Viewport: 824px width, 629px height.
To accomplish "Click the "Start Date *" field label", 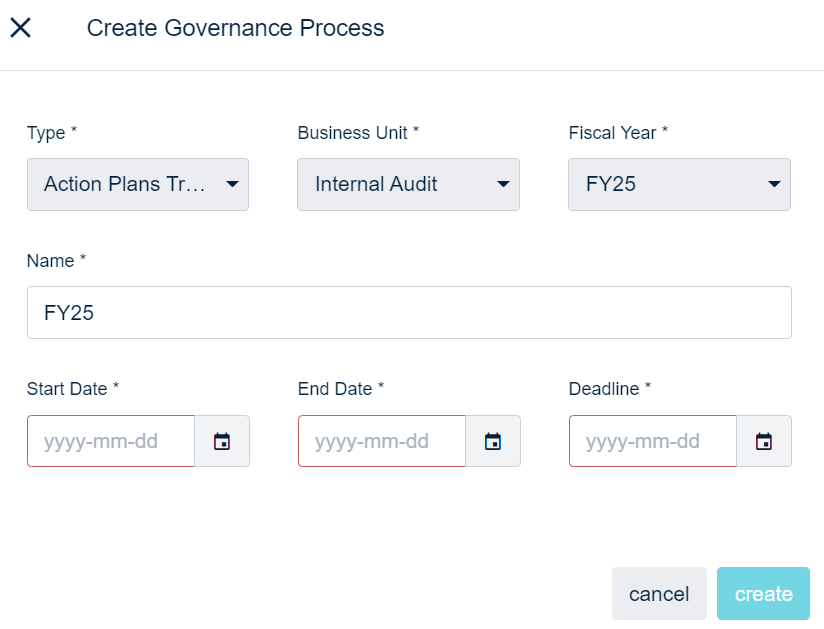I will [73, 389].
